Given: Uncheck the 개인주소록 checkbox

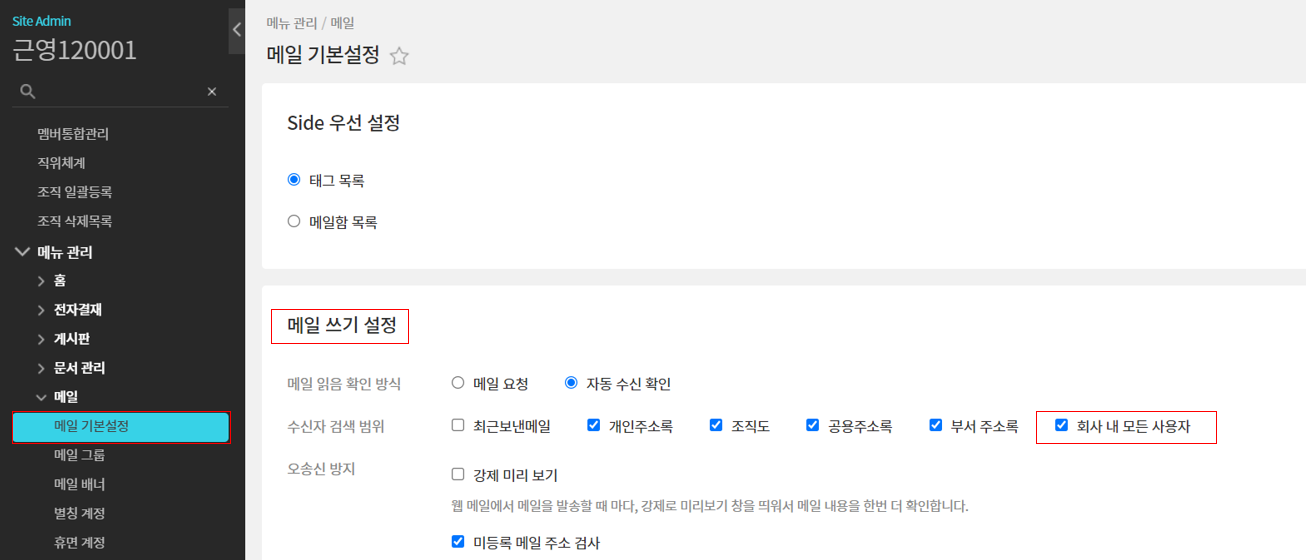Looking at the screenshot, I should point(594,426).
